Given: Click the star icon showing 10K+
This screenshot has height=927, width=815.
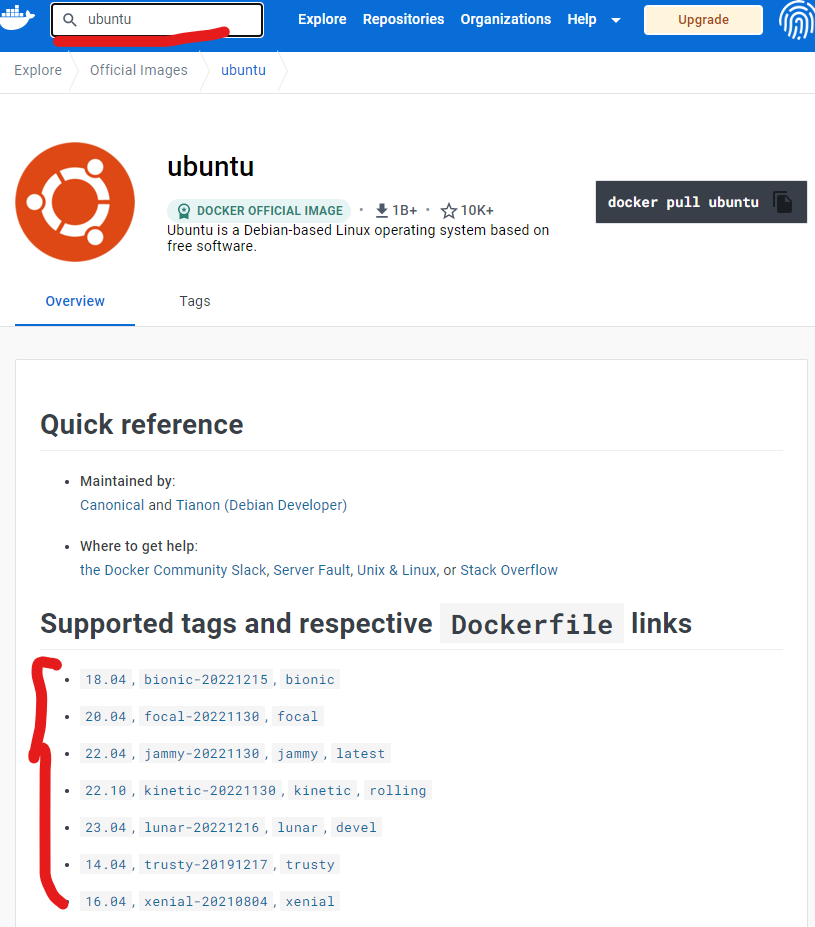Looking at the screenshot, I should click(x=448, y=210).
